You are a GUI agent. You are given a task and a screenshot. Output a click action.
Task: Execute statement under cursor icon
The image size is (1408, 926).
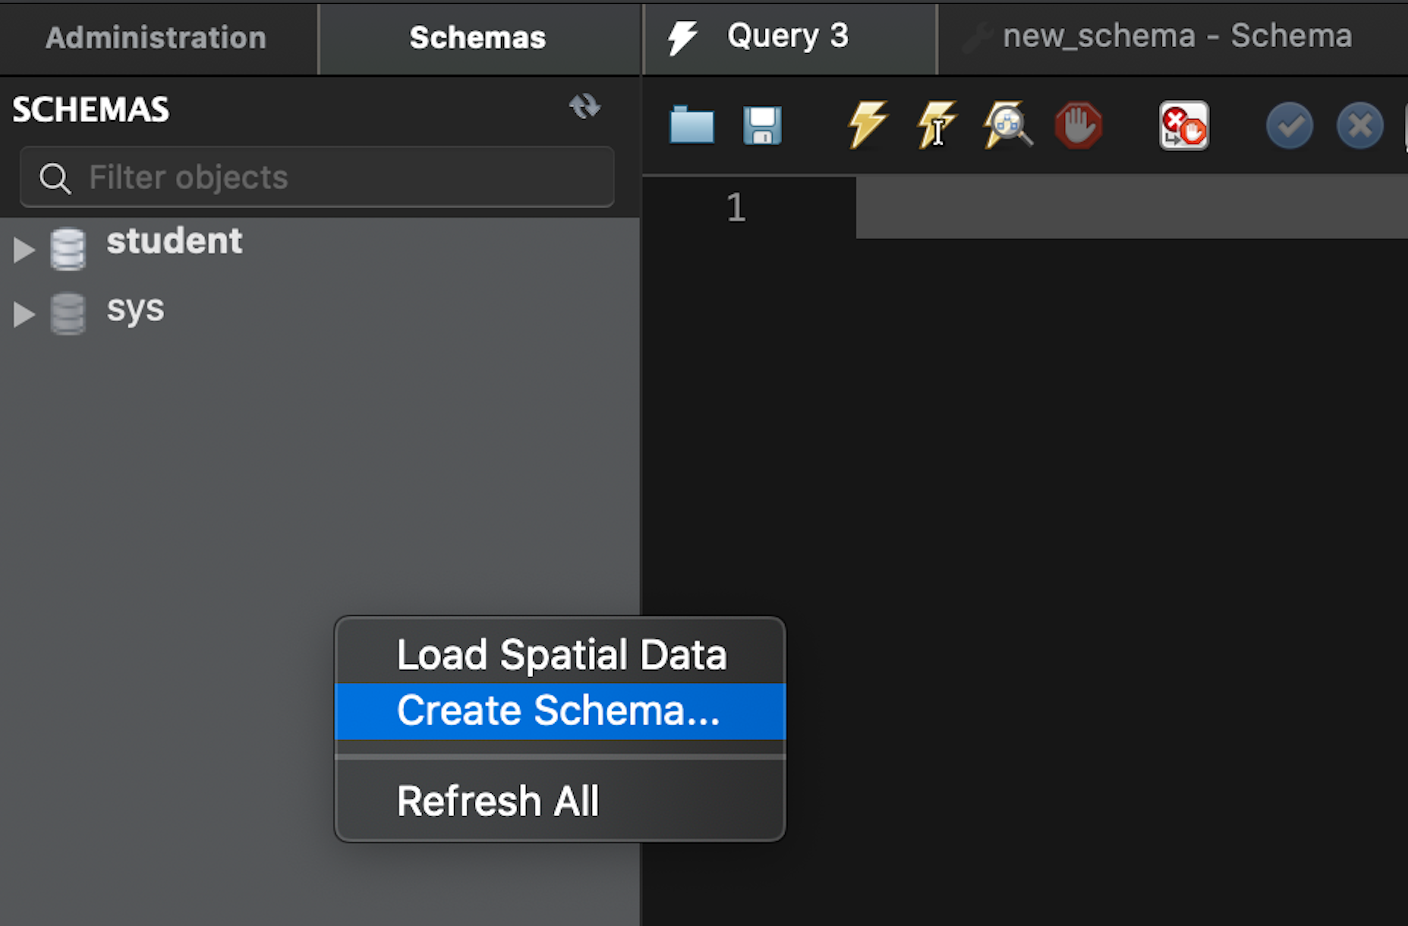[x=937, y=125]
